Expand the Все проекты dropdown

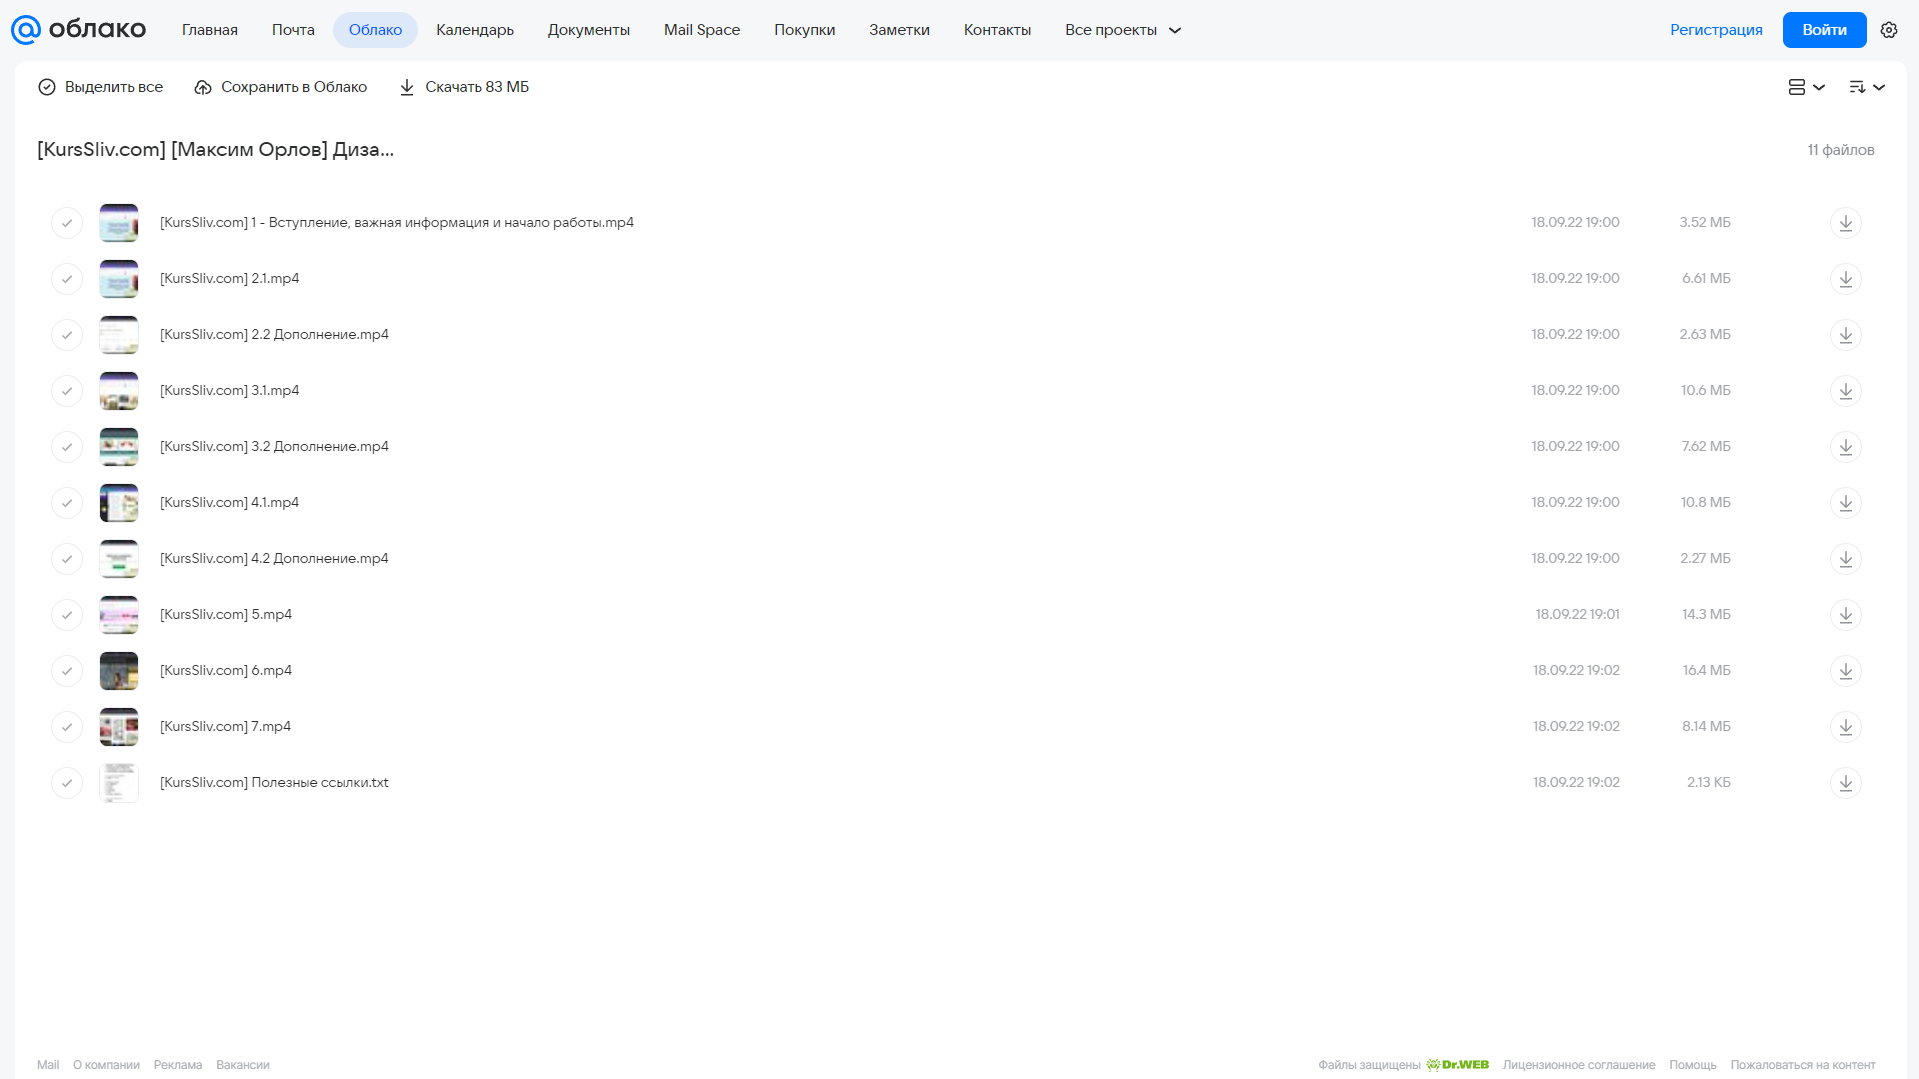1123,30
